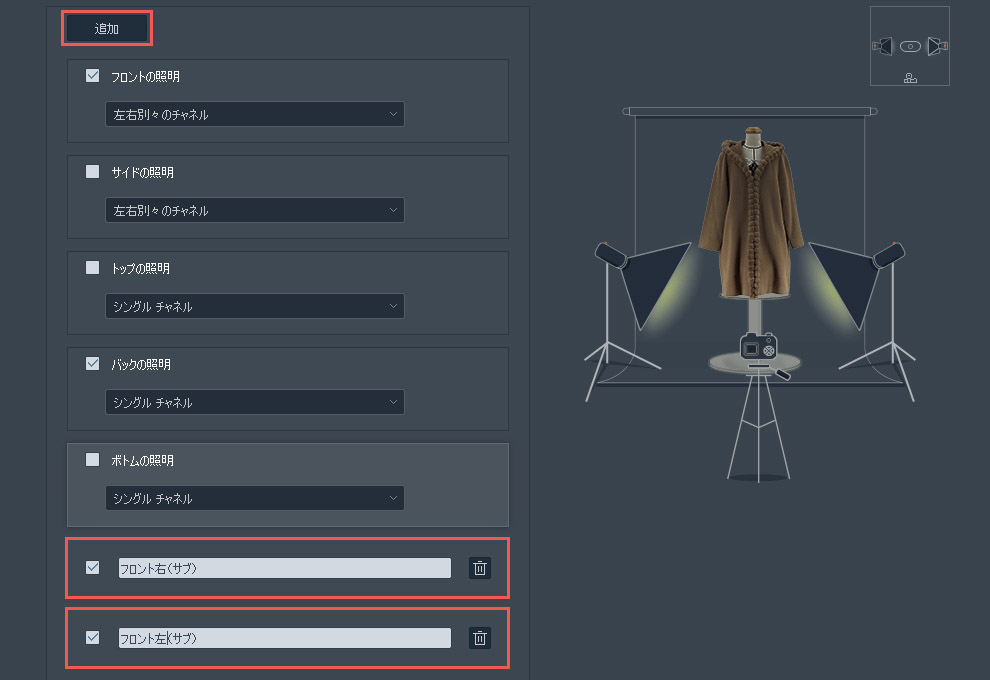Click the backdrop roller bar in the preview
The width and height of the screenshot is (990, 680).
coord(750,111)
